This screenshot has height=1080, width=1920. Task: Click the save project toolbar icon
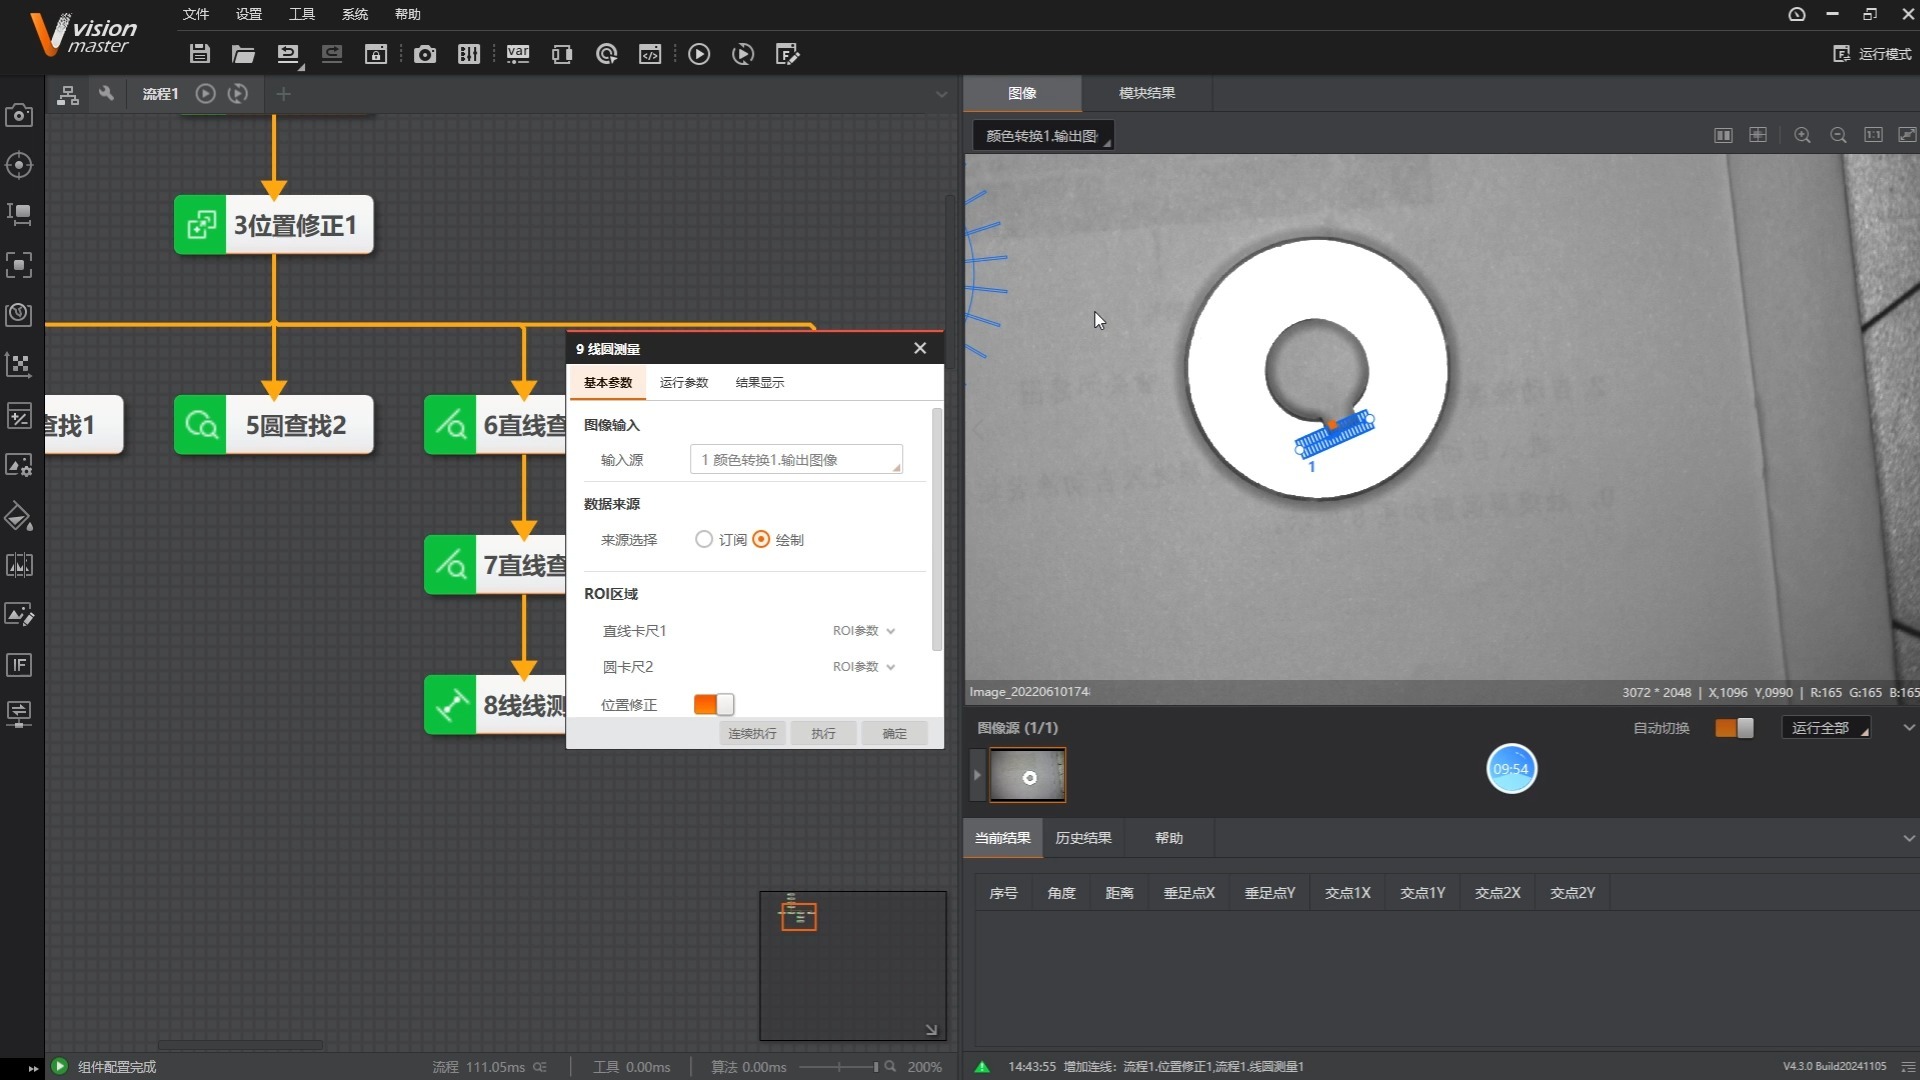point(199,54)
